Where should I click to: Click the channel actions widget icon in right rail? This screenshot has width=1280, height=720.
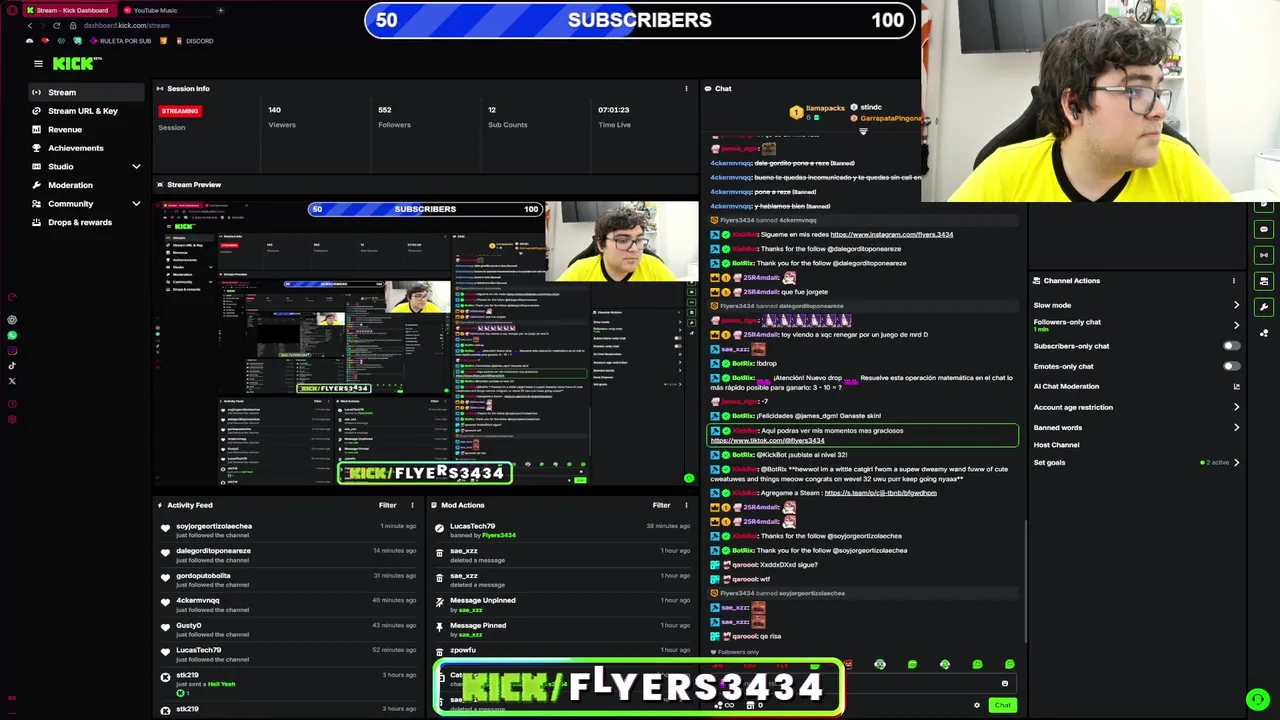tap(1264, 281)
